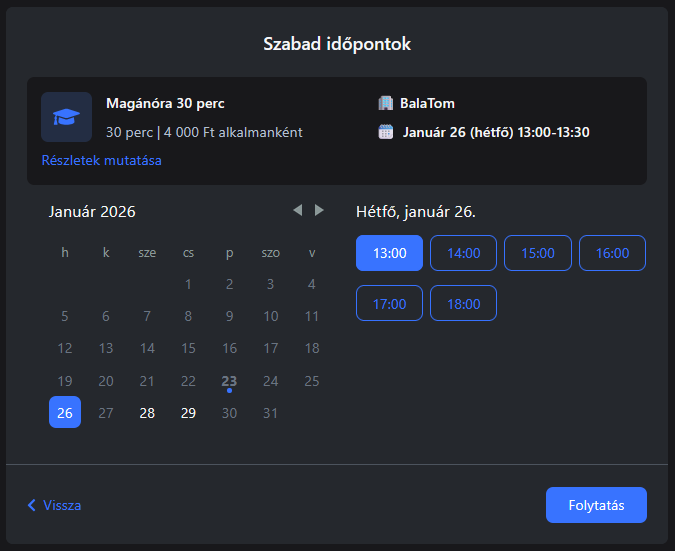Click day 20 in the calendar
The image size is (675, 551).
(x=106, y=381)
